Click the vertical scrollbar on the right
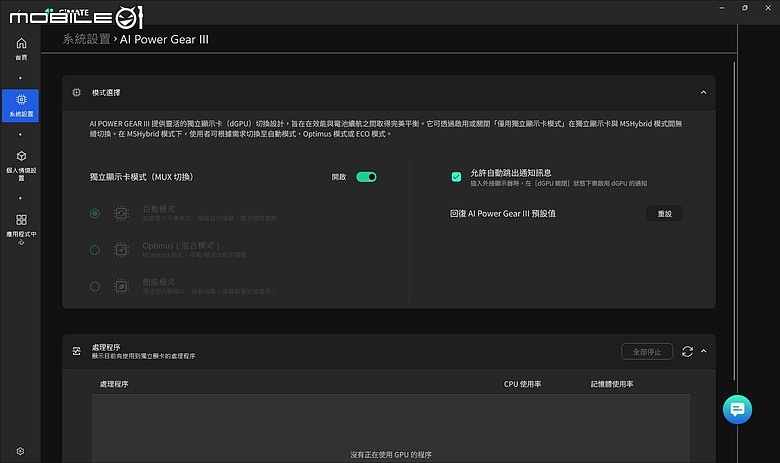 [x=734, y=221]
